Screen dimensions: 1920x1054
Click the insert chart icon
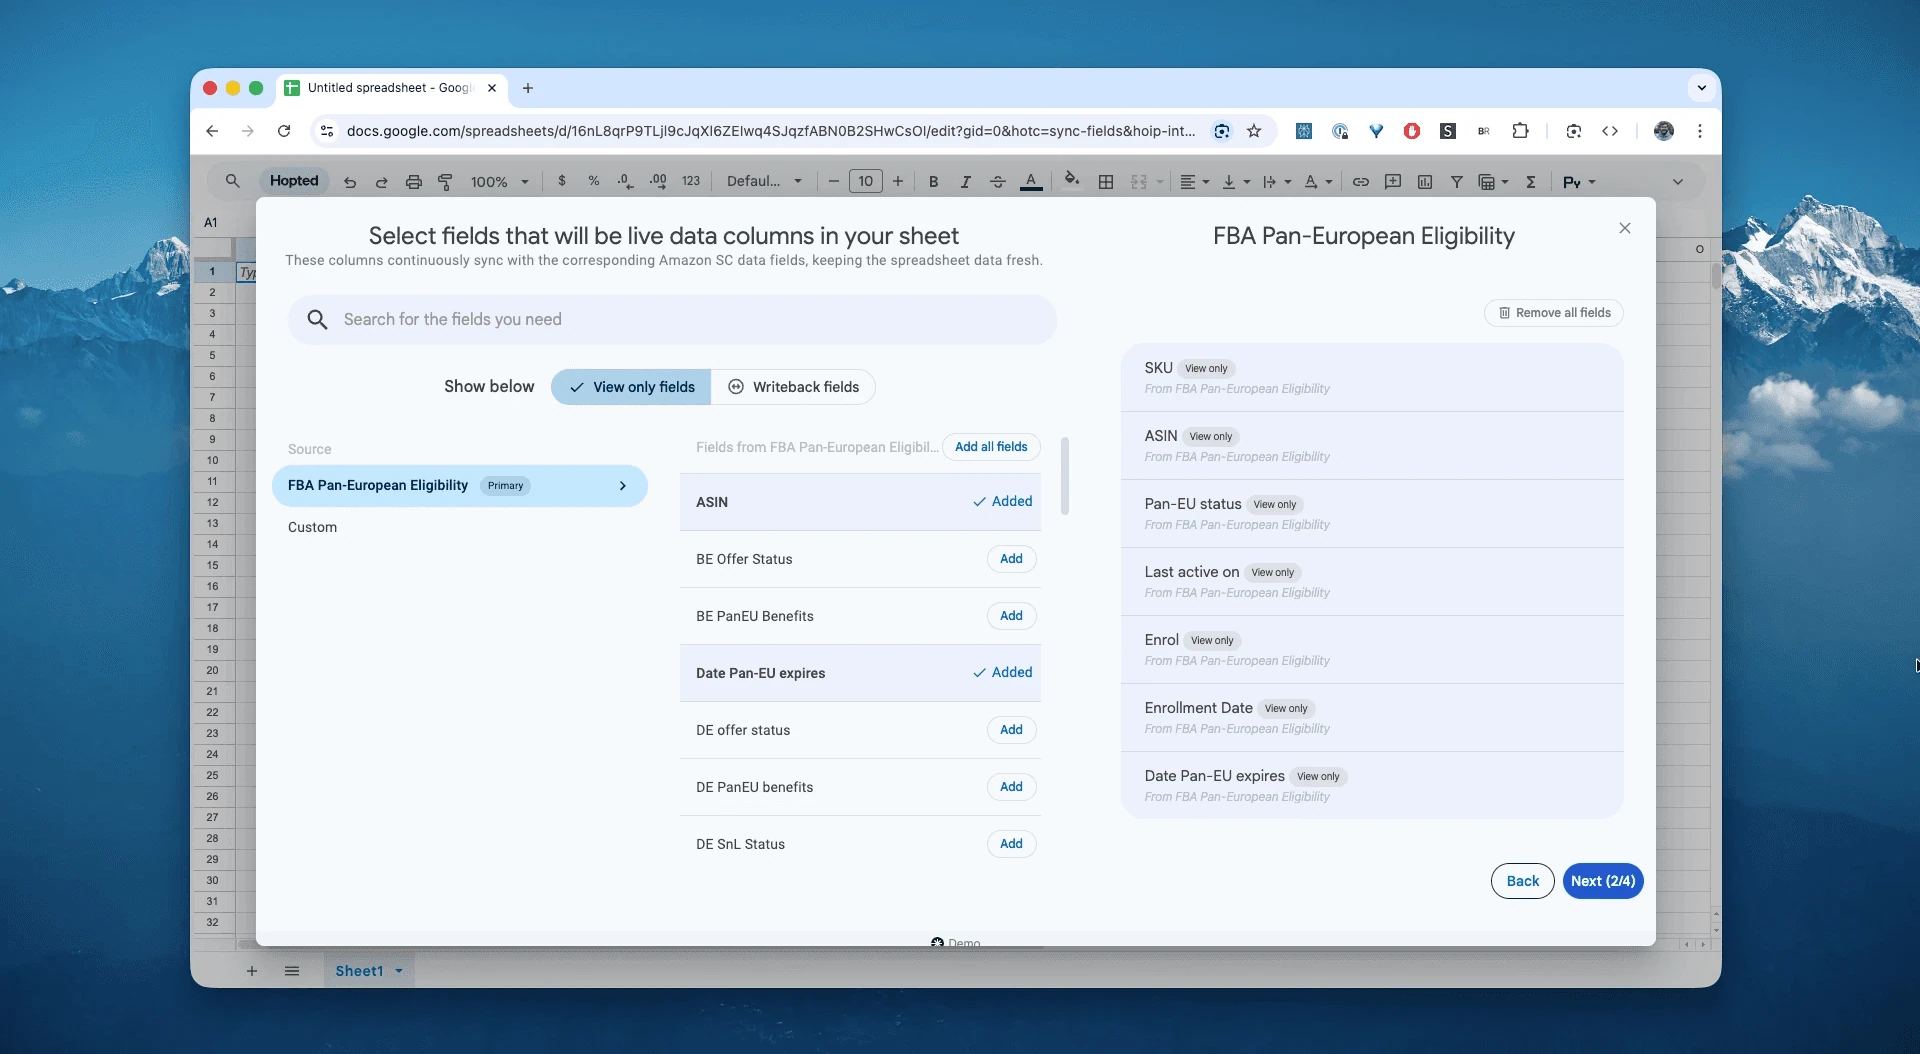click(1425, 181)
